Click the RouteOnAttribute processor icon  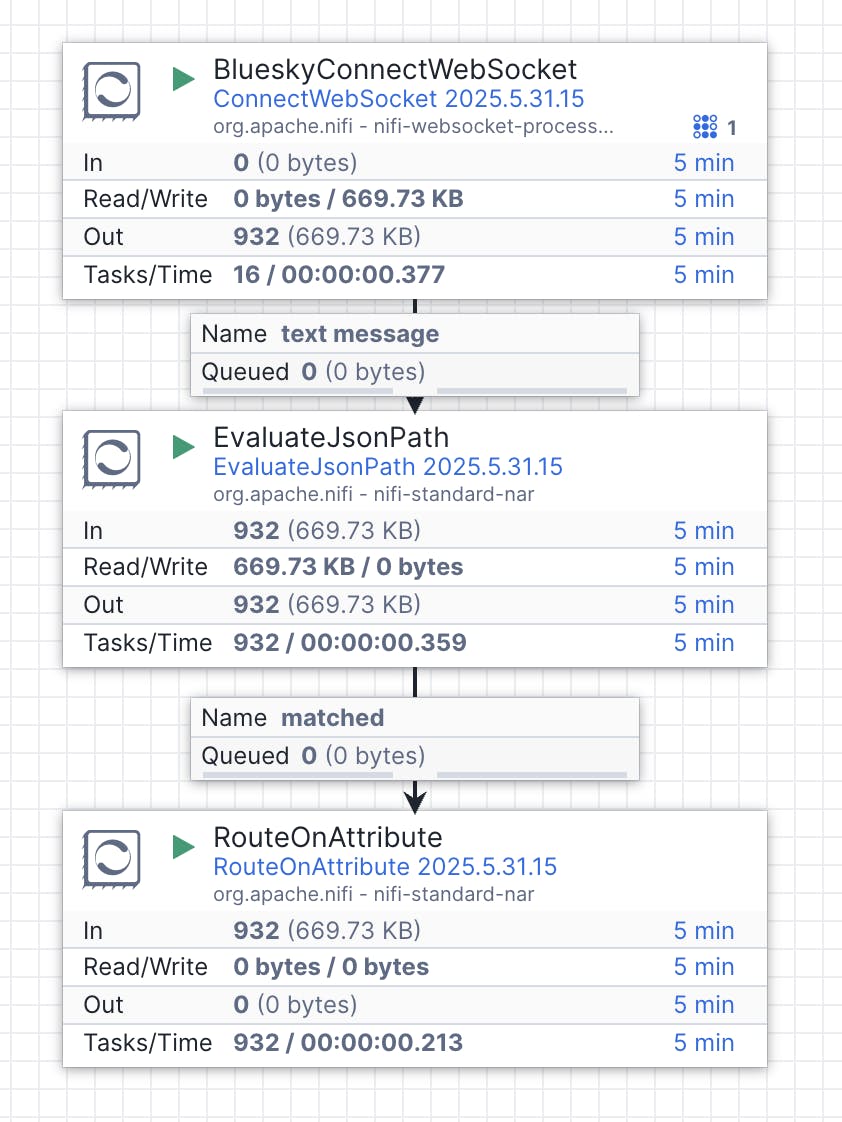click(112, 859)
